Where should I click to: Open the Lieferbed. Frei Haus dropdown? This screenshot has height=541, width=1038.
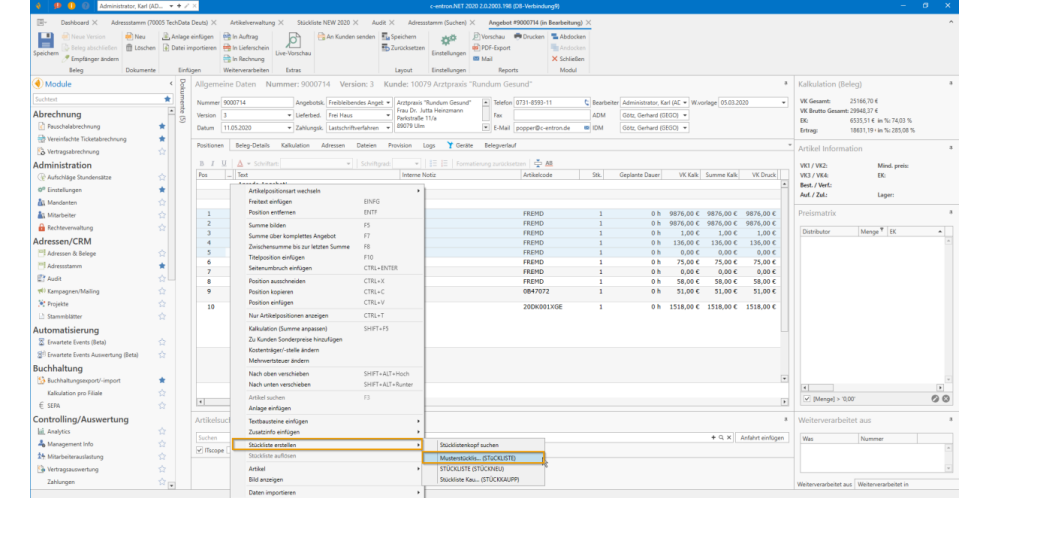coord(388,115)
